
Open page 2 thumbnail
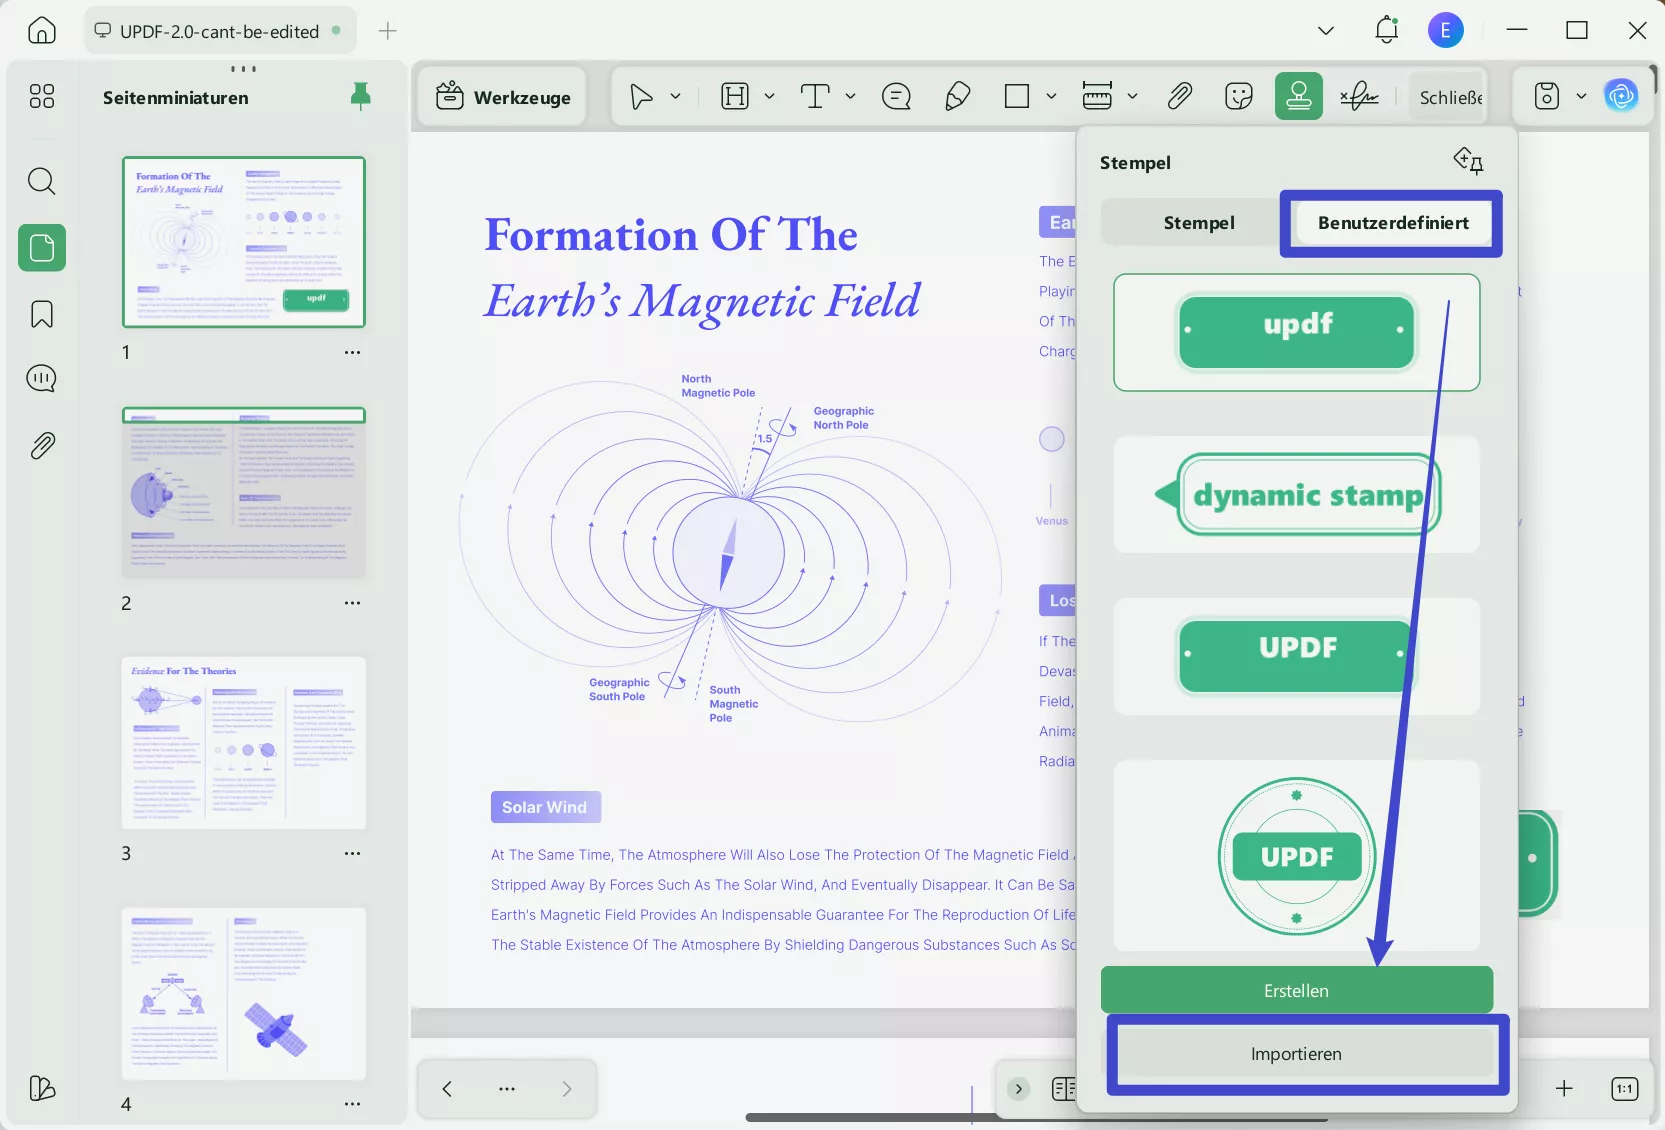coord(244,492)
